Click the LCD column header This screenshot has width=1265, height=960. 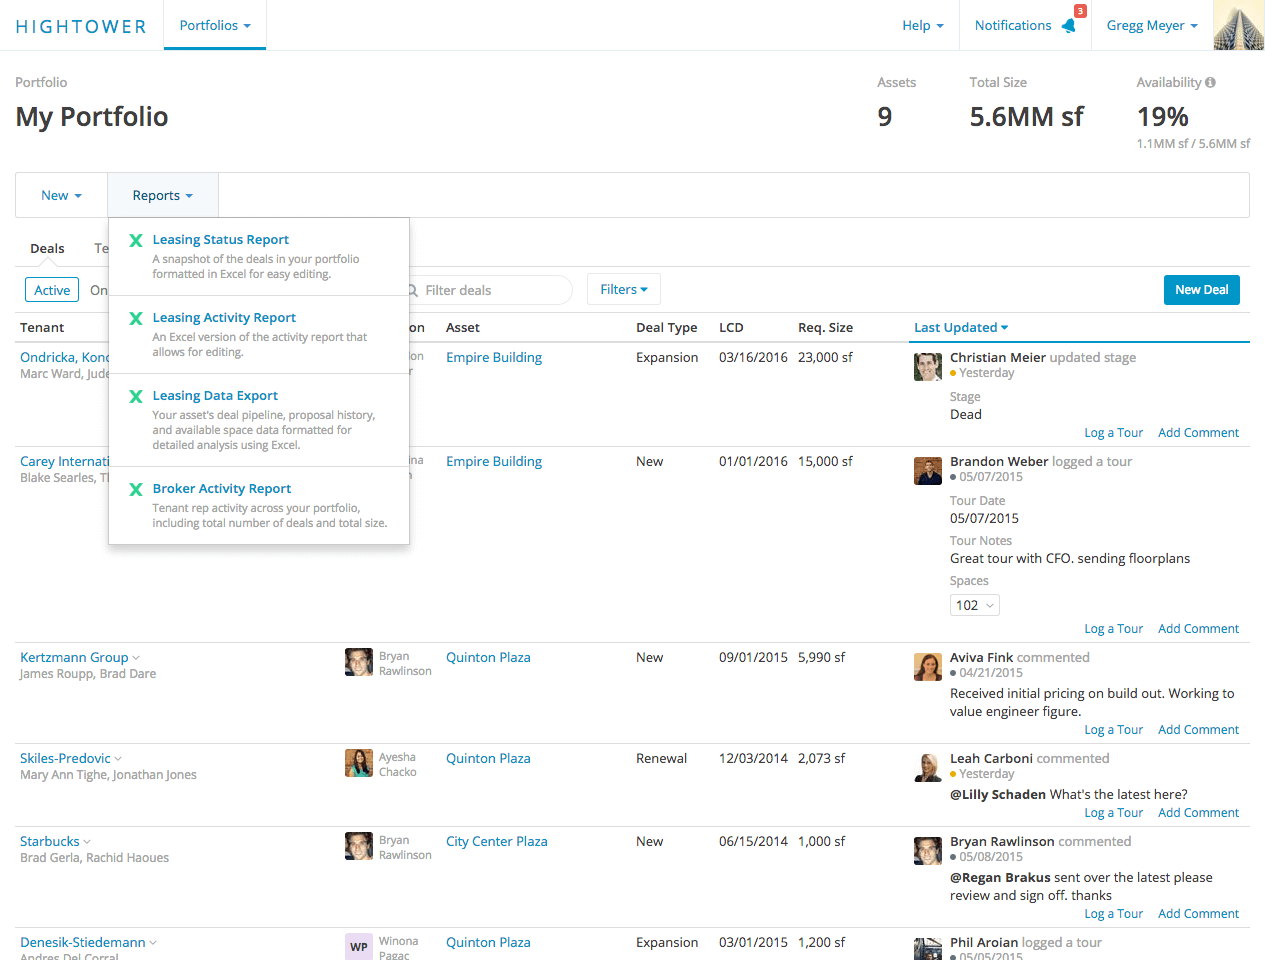pyautogui.click(x=731, y=327)
